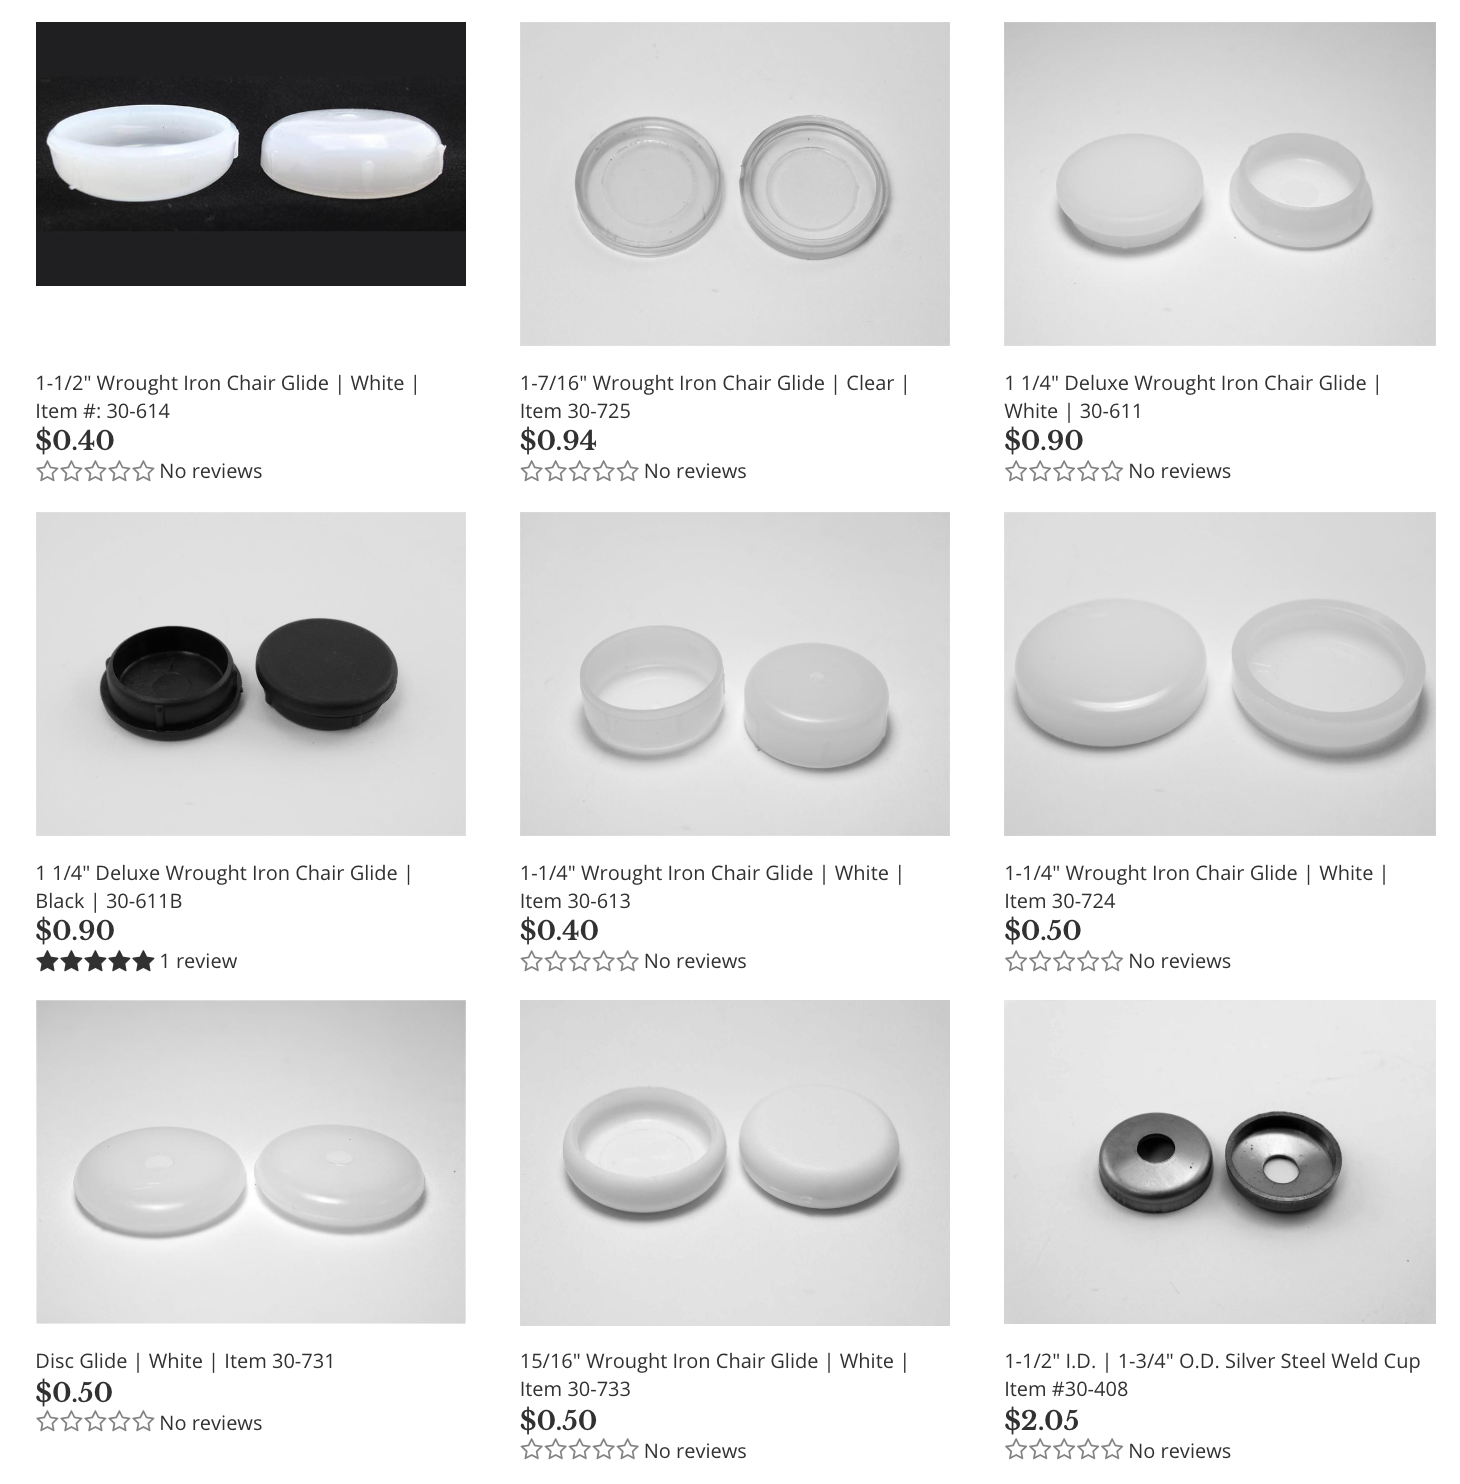Image resolution: width=1460 pixels, height=1484 pixels.
Task: Open the Deluxe Black 30-611B title link
Action: [224, 887]
